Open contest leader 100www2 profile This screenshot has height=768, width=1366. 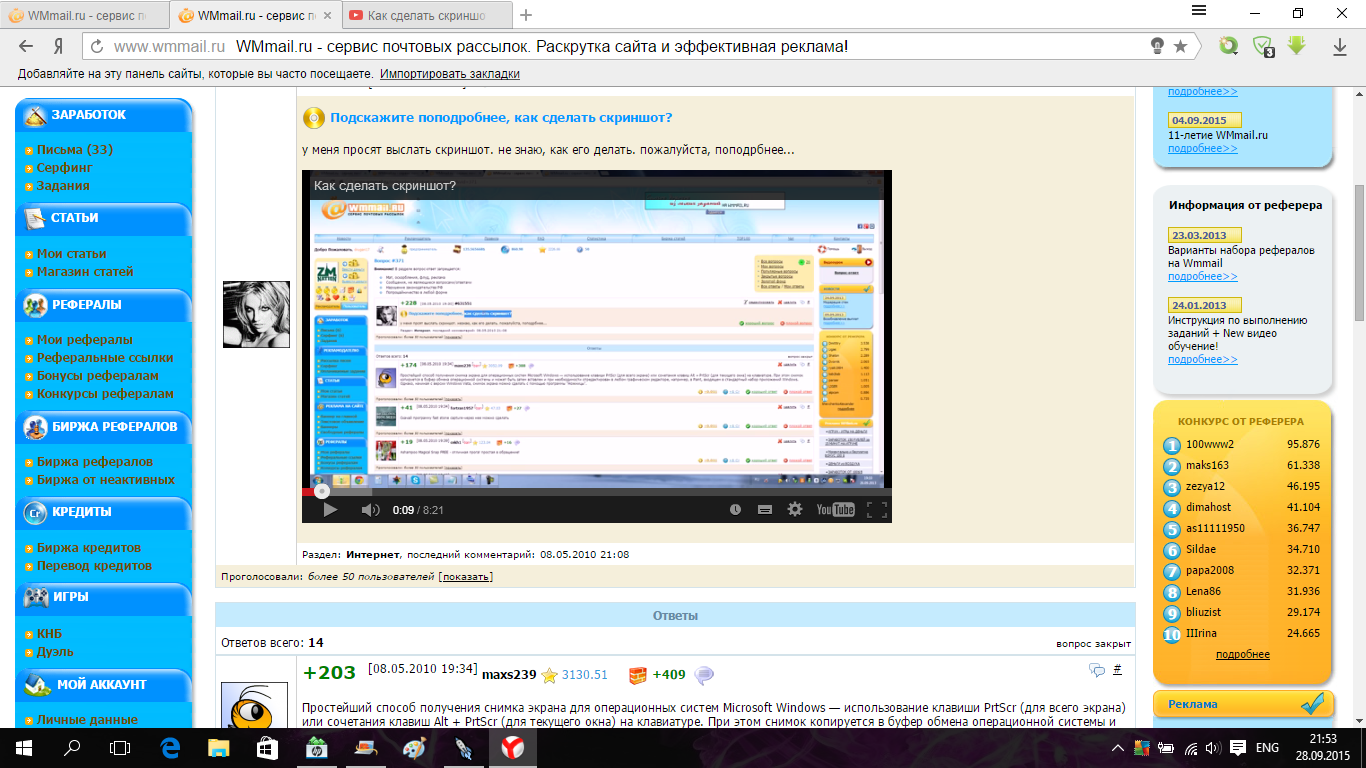[1210, 445]
